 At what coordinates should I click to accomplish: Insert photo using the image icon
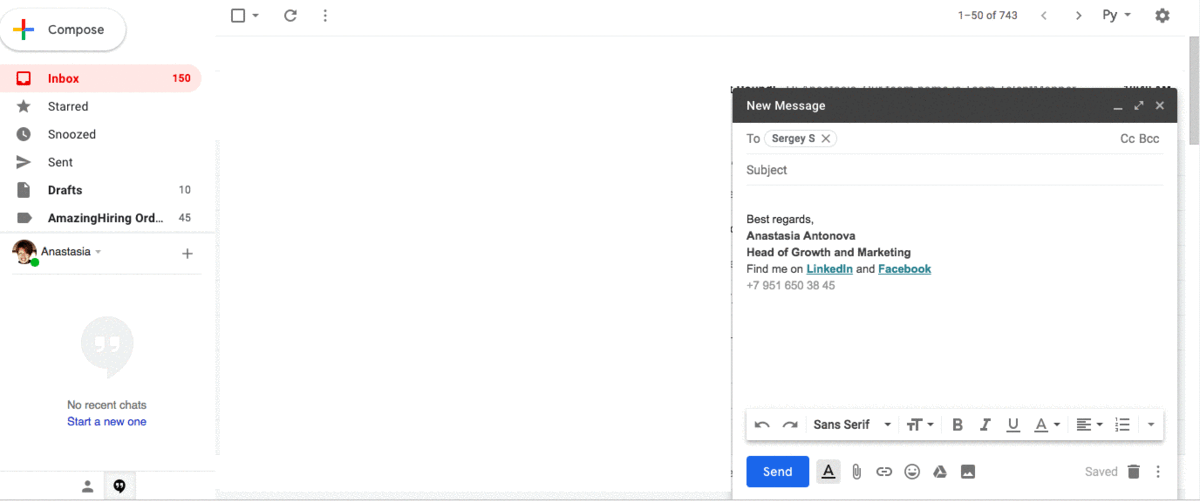coord(968,472)
